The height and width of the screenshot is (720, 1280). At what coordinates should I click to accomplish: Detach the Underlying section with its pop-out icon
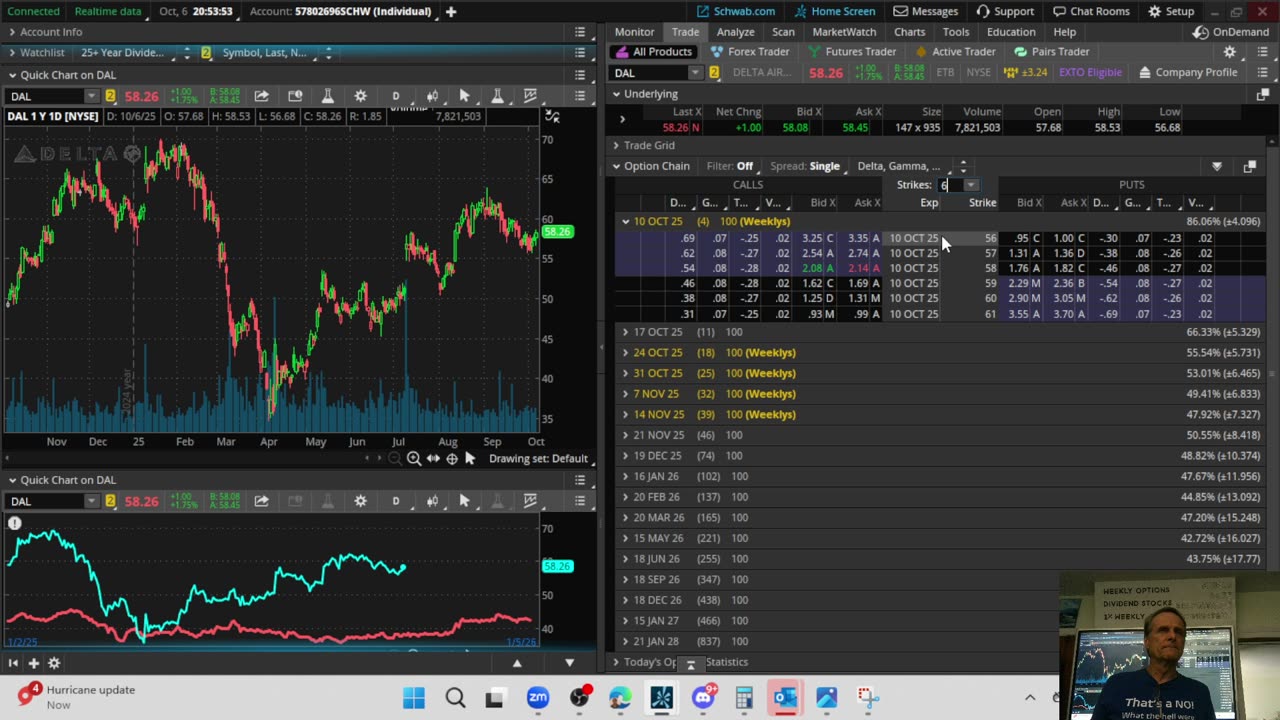pyautogui.click(x=1262, y=94)
